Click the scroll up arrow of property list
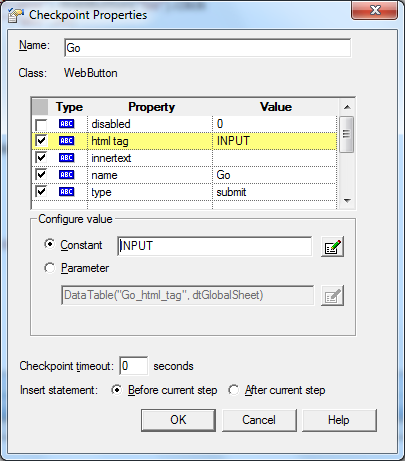 point(347,107)
